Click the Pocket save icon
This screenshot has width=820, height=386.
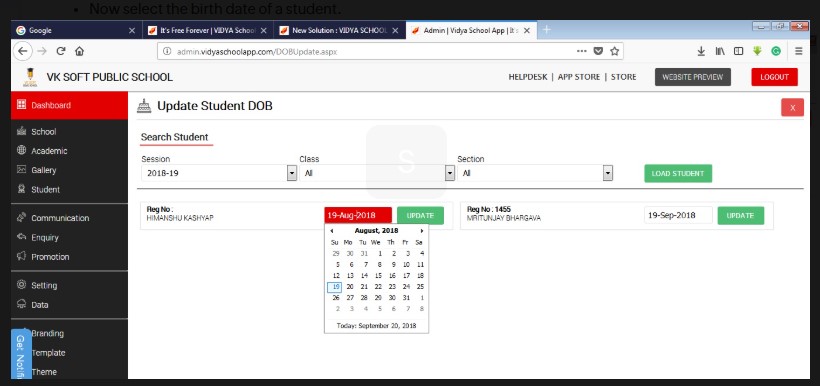tap(598, 51)
